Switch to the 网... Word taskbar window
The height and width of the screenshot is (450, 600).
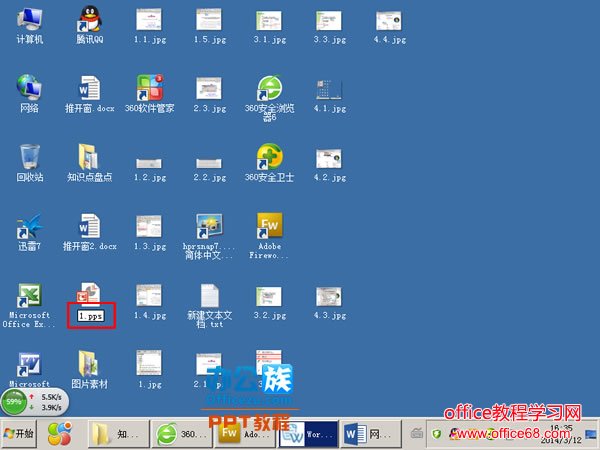[x=371, y=434]
